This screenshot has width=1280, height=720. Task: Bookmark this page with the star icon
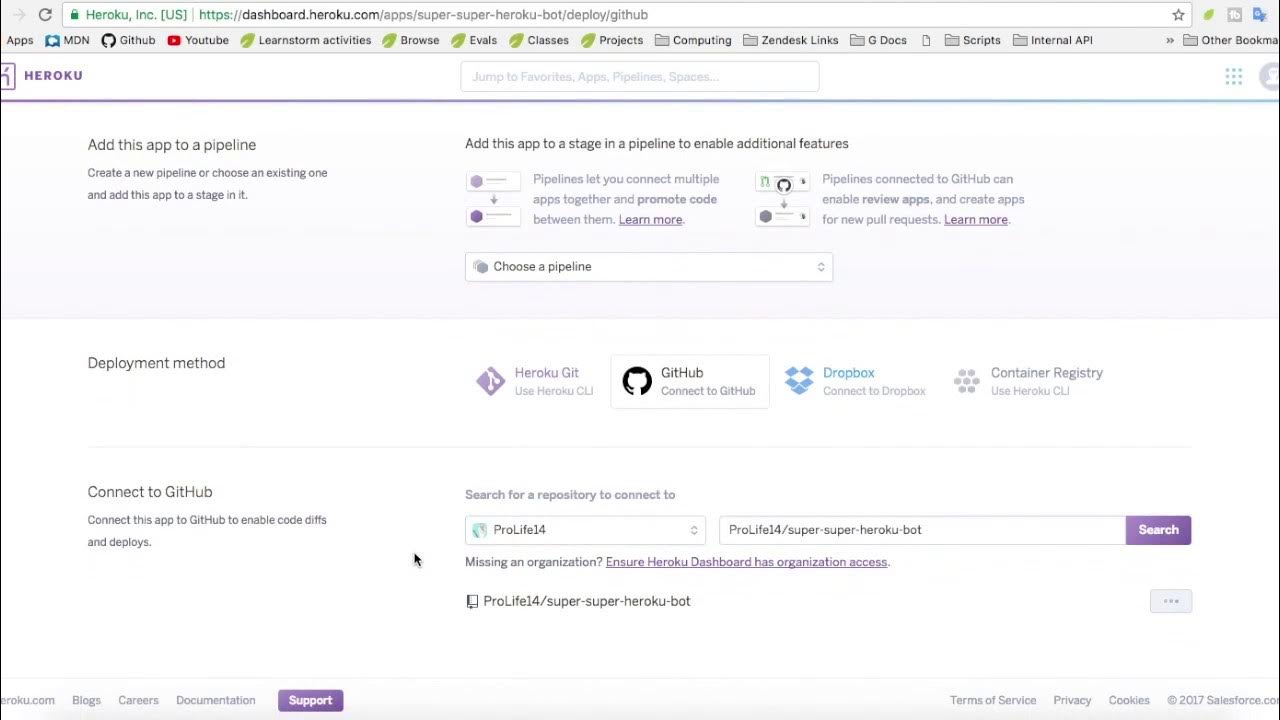[1178, 15]
